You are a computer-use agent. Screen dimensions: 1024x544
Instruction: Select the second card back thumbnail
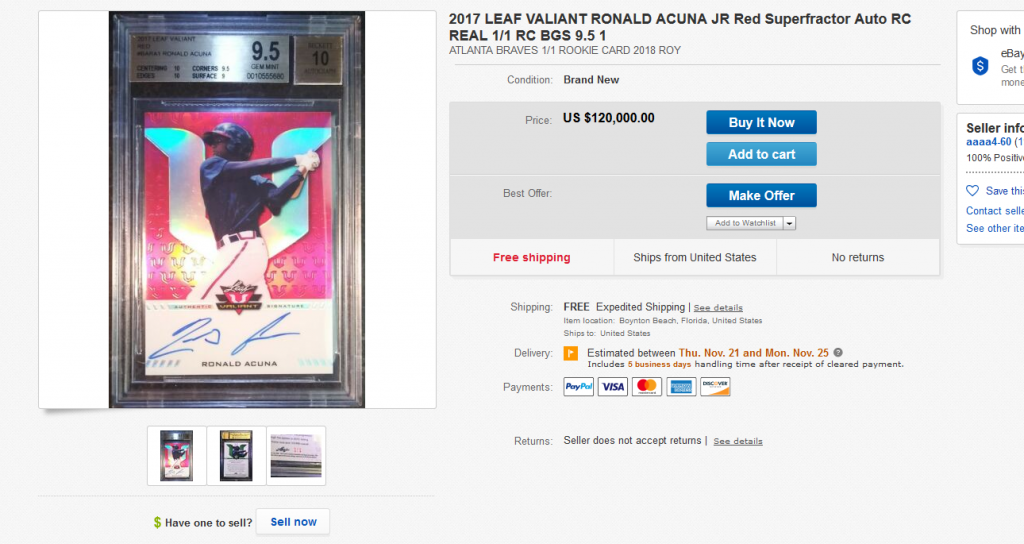coord(236,456)
